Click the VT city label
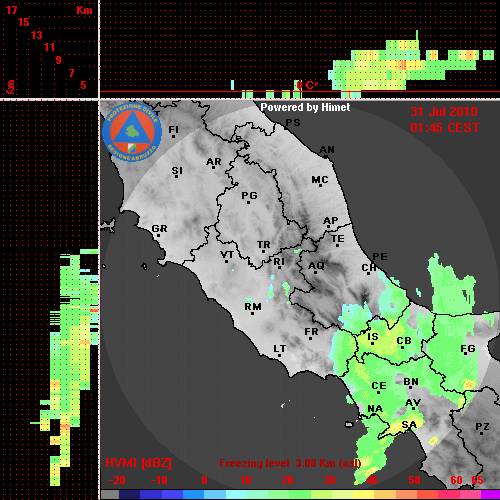Screen dimensions: 500x500 pos(227,256)
